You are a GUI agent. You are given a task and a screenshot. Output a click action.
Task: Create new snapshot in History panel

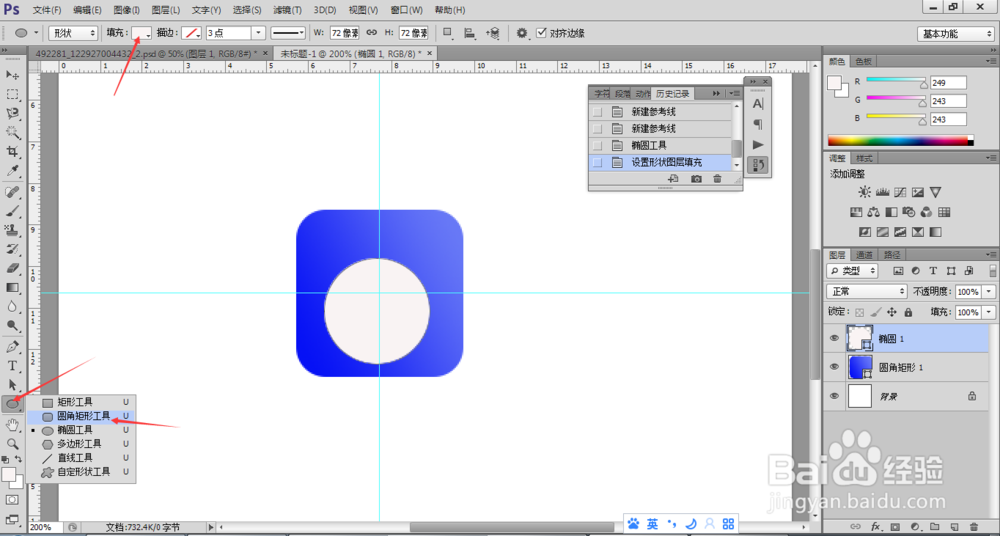pyautogui.click(x=696, y=179)
